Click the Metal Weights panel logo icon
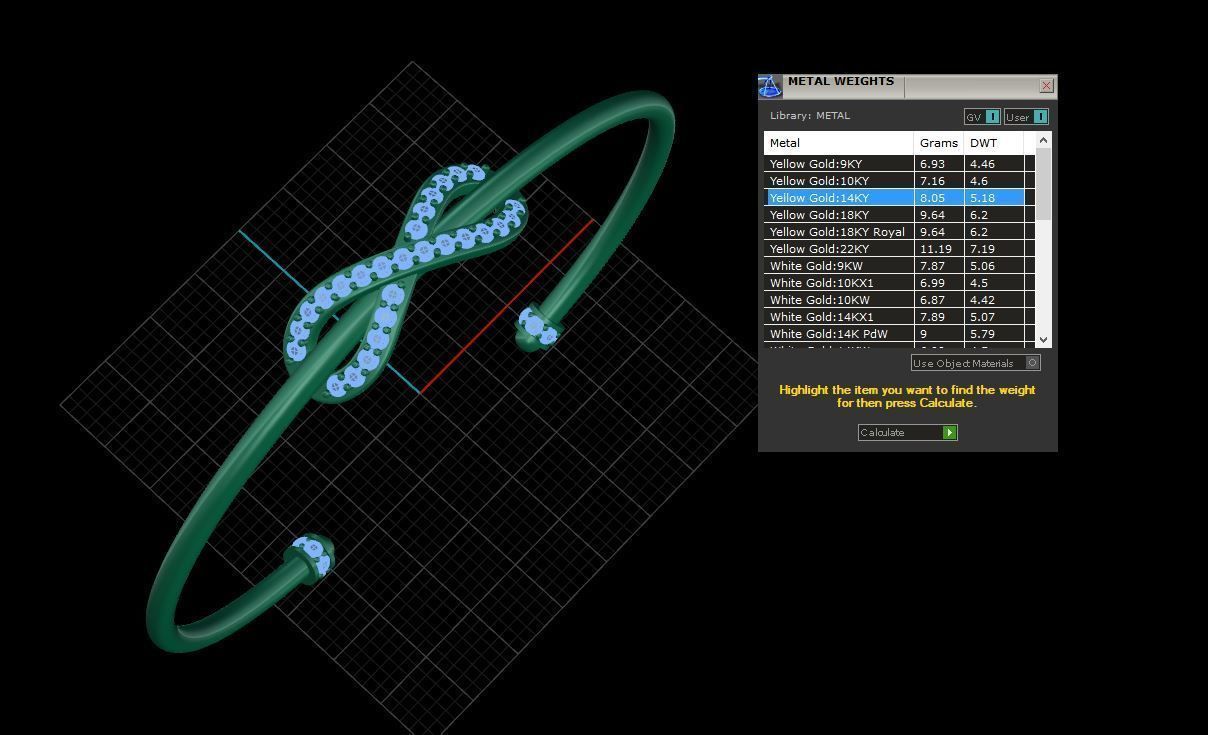1208x735 pixels. (x=769, y=86)
